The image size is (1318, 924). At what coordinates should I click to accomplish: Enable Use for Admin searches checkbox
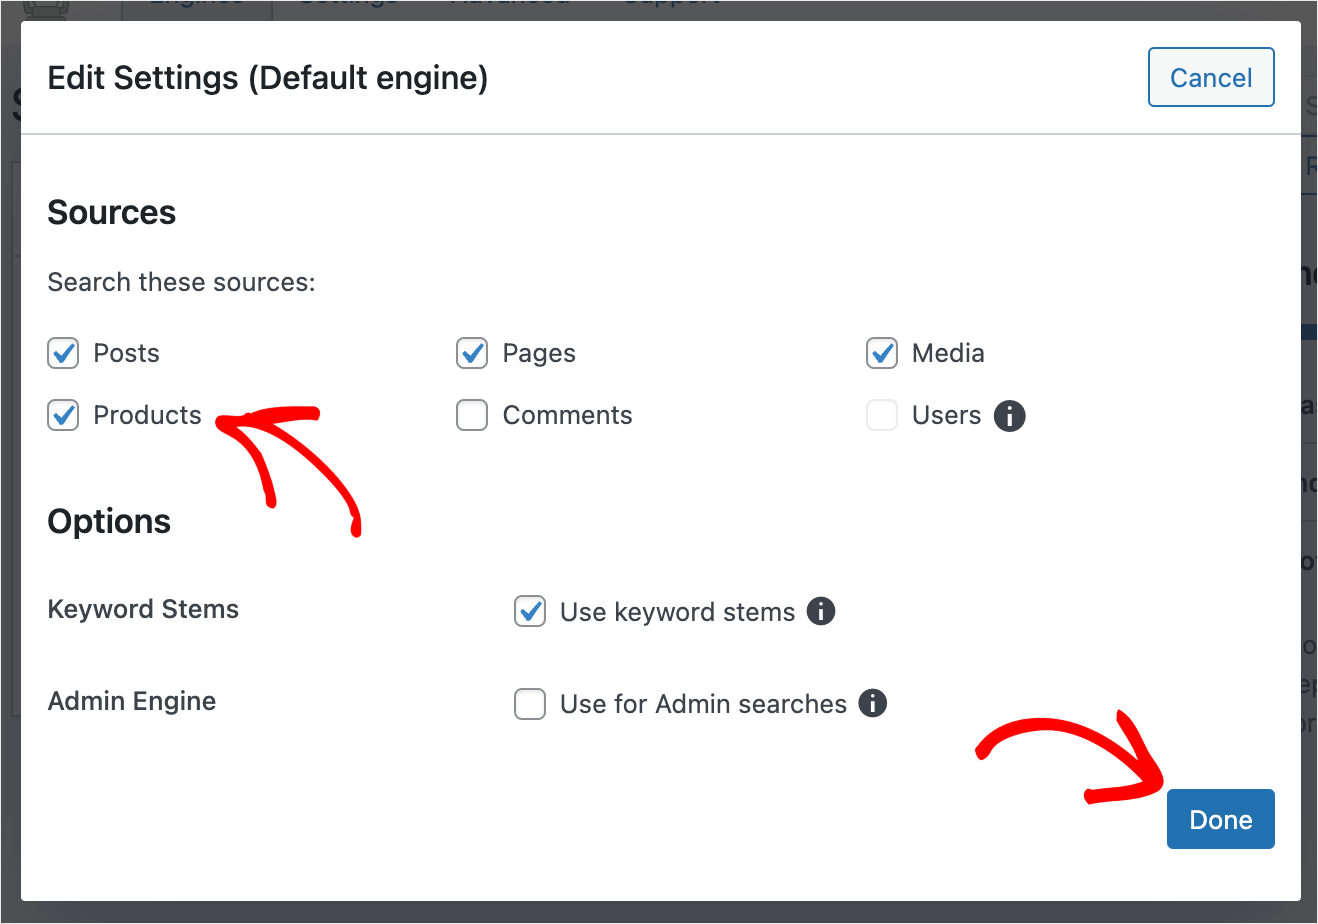coord(530,704)
